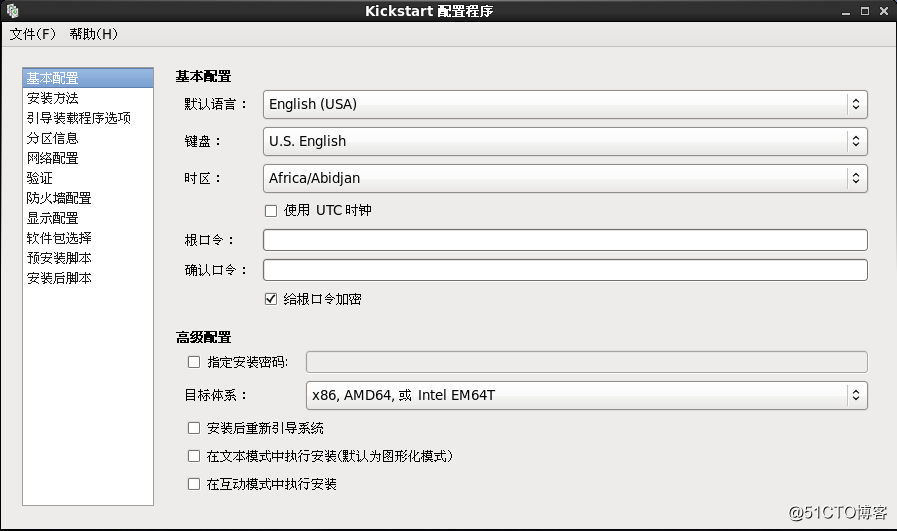Select 网络配置 in the sidebar
Image resolution: width=897 pixels, height=531 pixels.
(88, 158)
